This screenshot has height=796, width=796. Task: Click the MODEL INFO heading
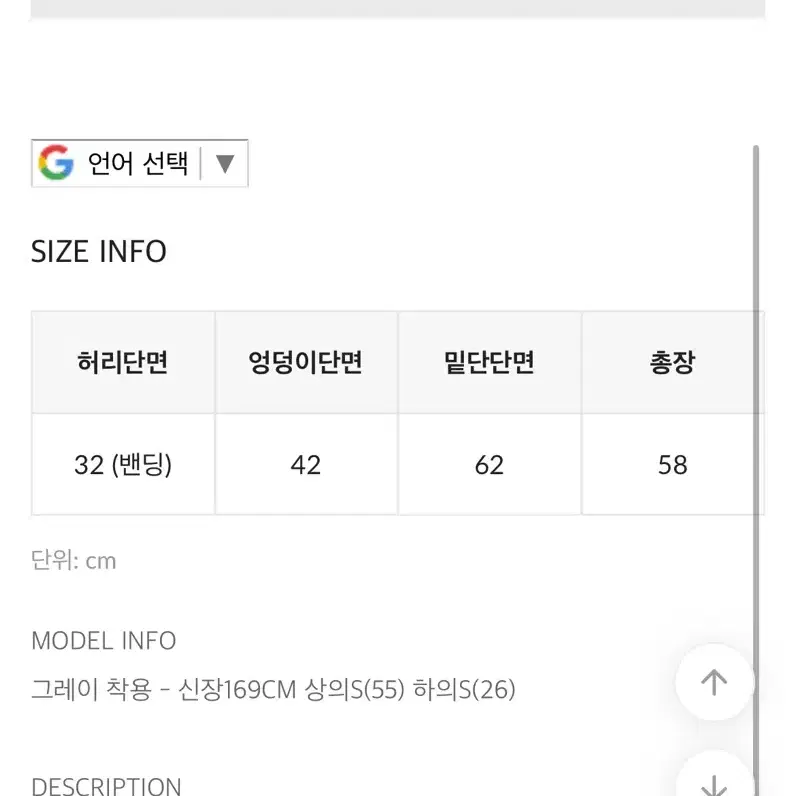point(104,641)
